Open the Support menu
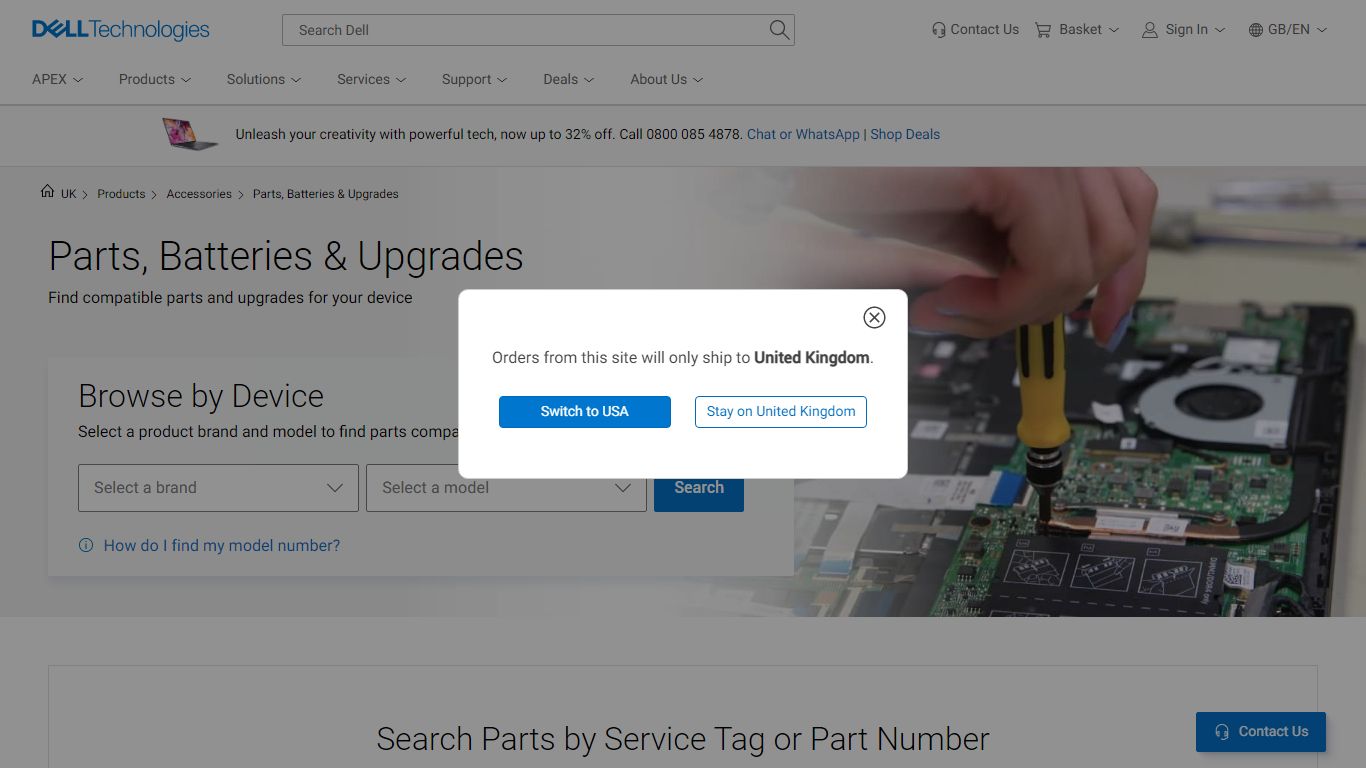Screen dimensions: 1366x768 (475, 79)
